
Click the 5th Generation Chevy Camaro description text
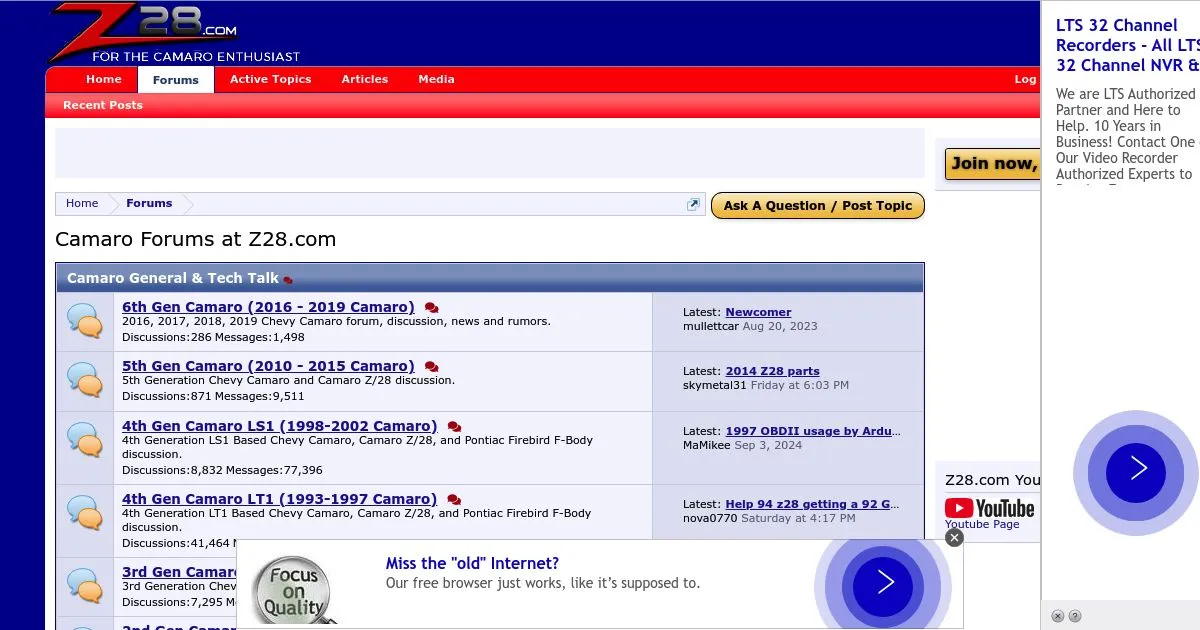(x=288, y=380)
